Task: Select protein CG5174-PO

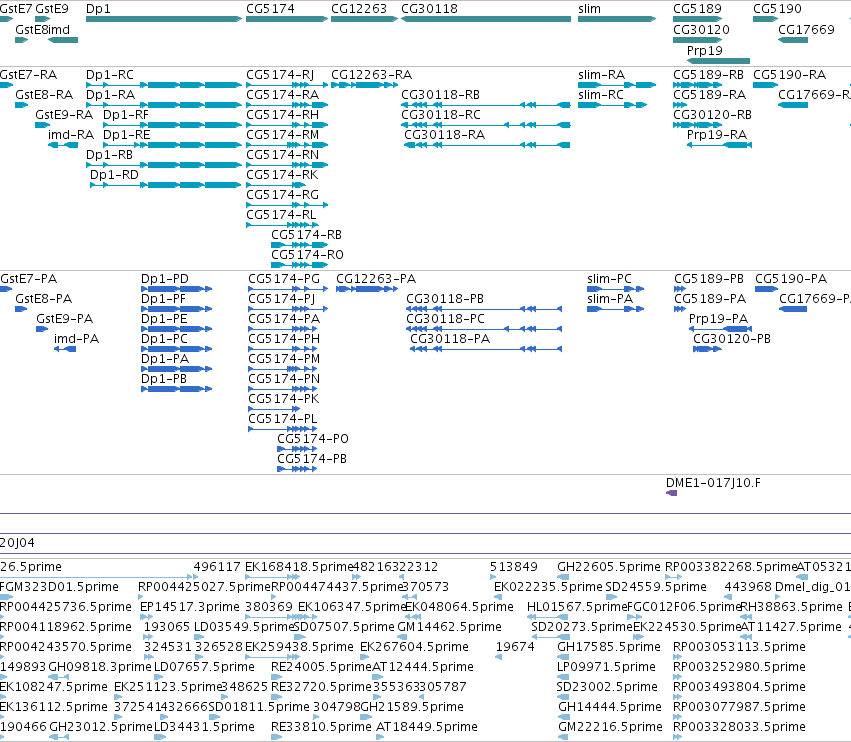Action: coord(297,449)
